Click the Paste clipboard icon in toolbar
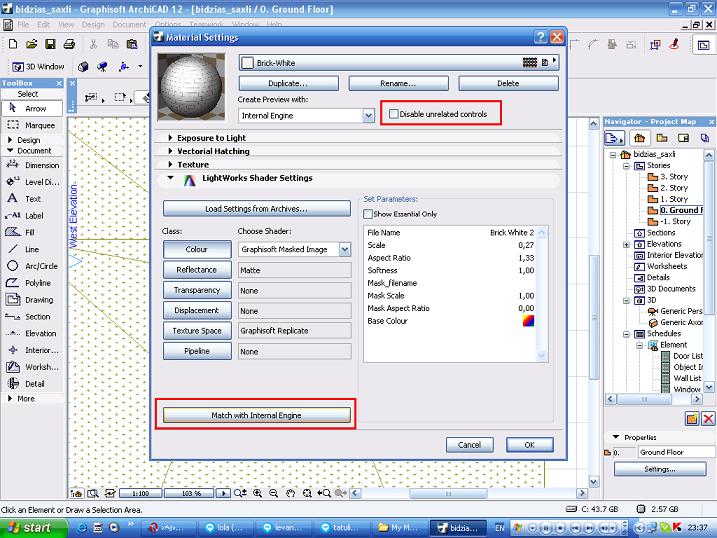 click(132, 44)
